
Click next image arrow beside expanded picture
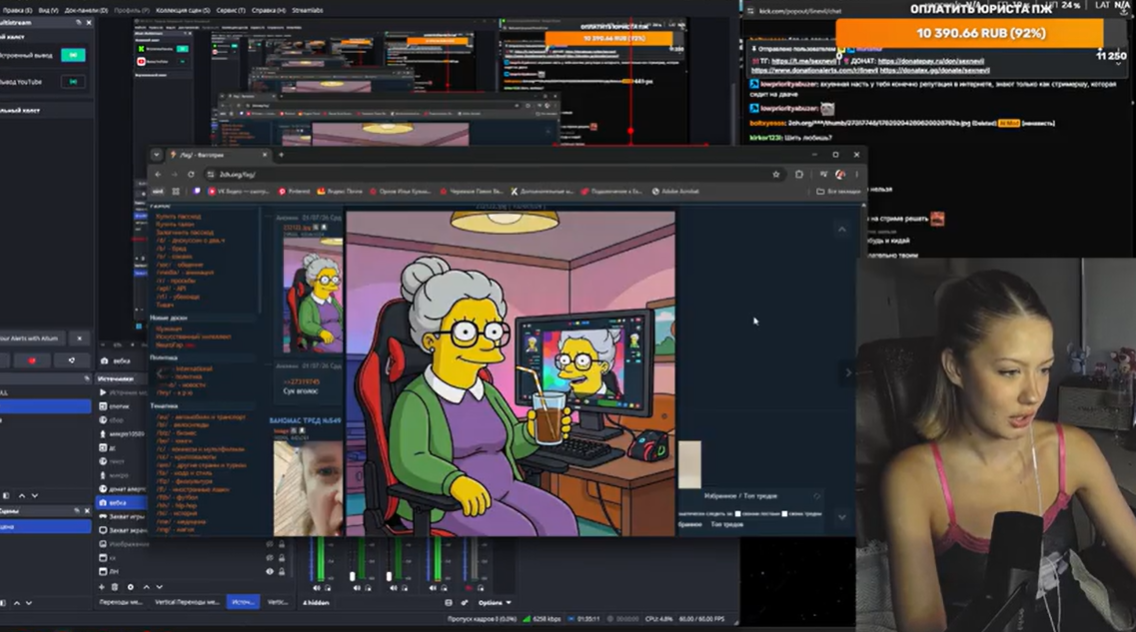coord(848,373)
